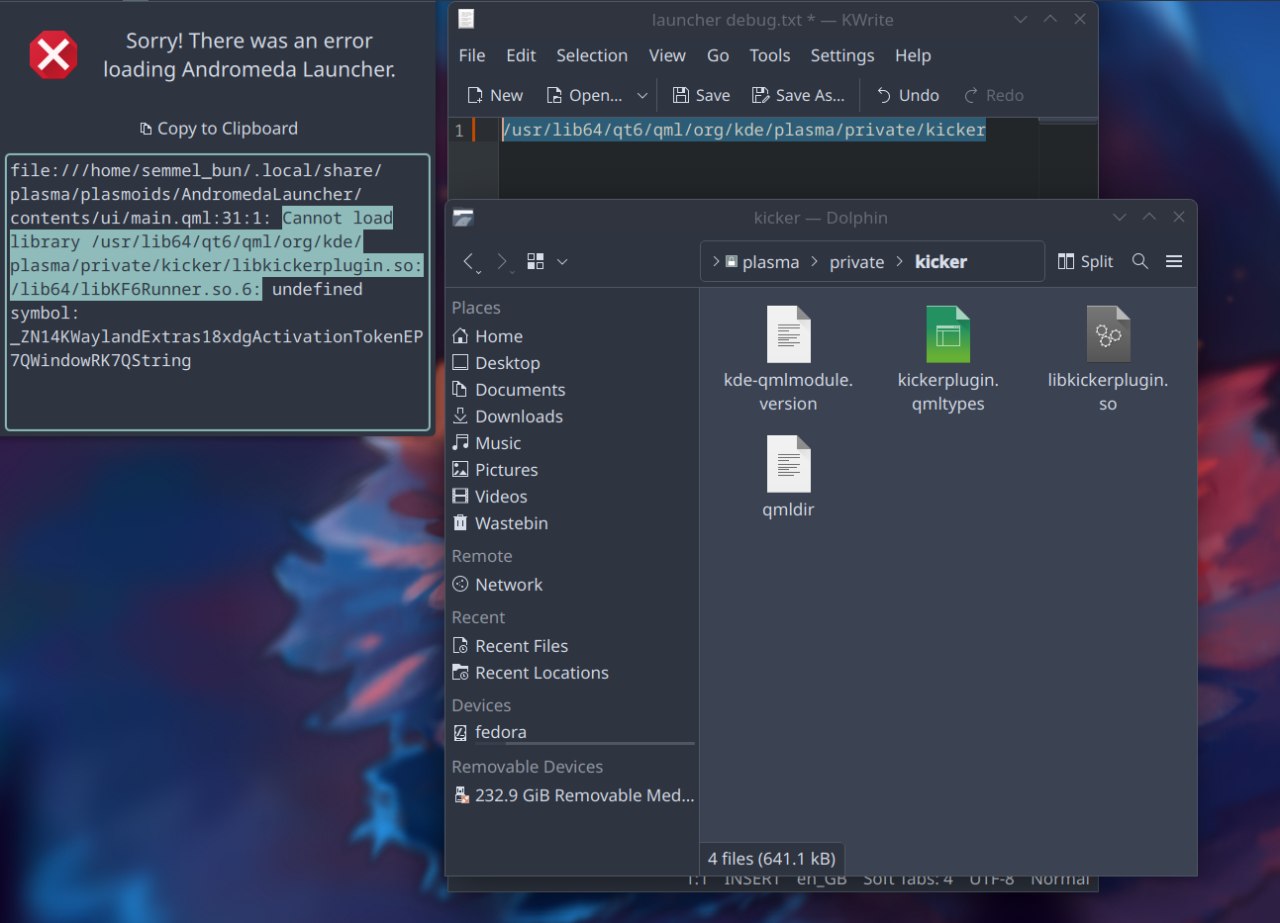Click the selected path text in KWrite editor
This screenshot has height=923, width=1280.
click(744, 130)
